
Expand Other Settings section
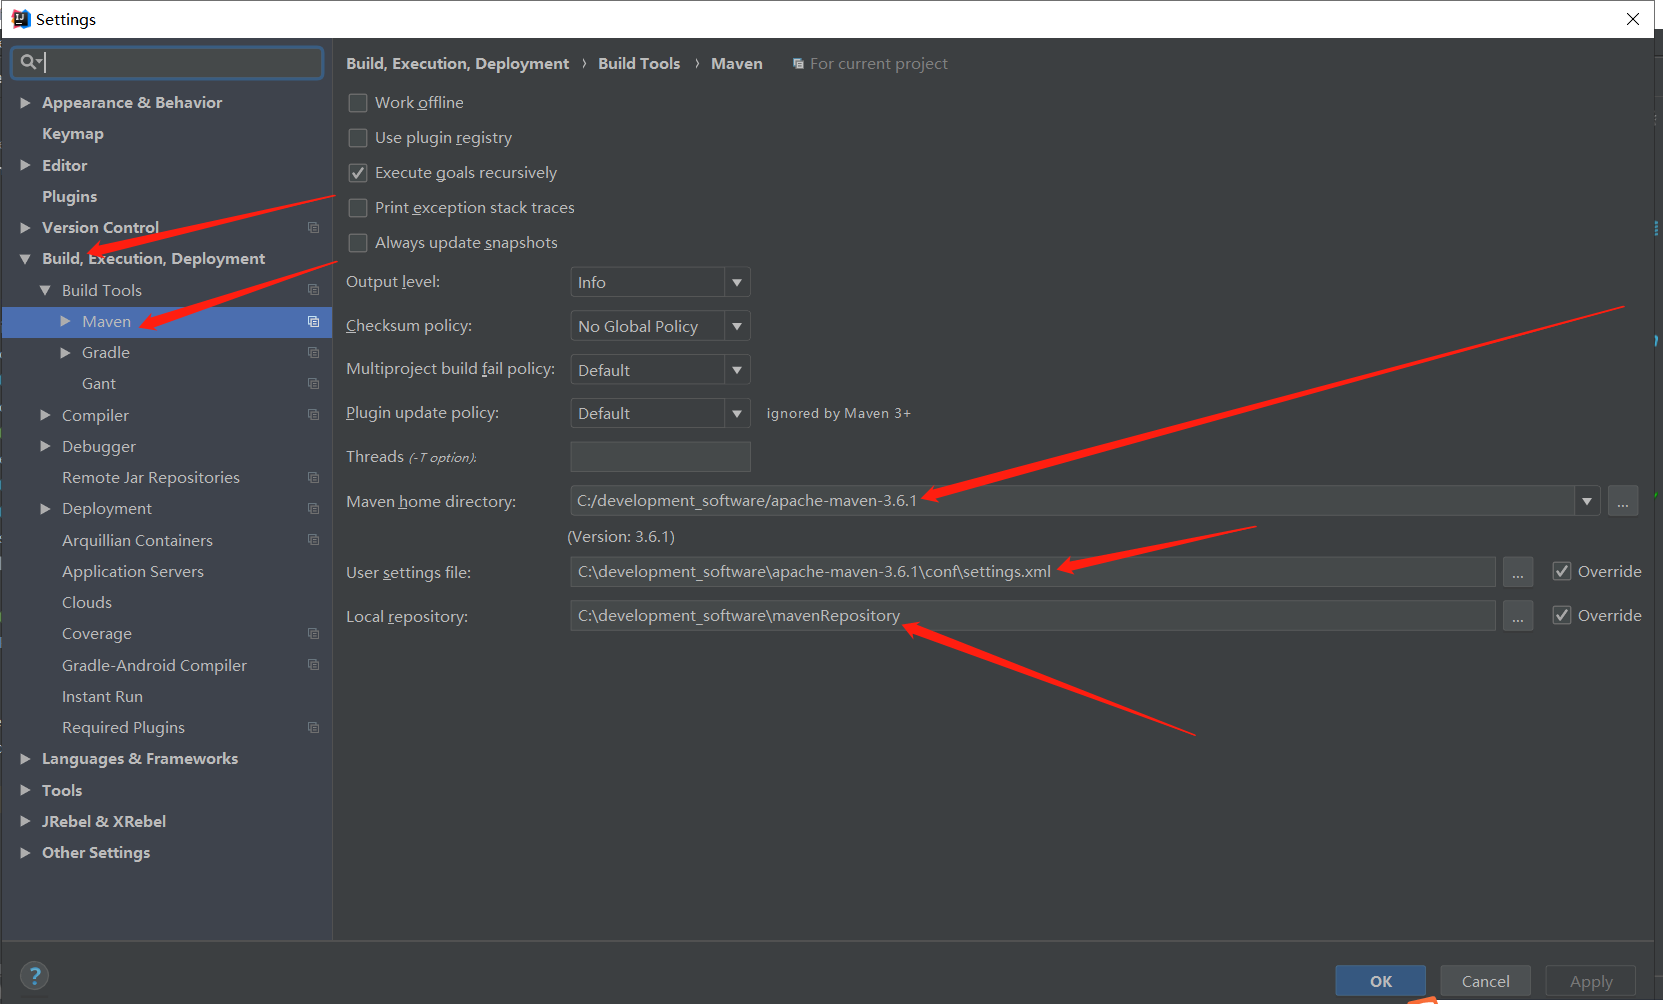(25, 853)
